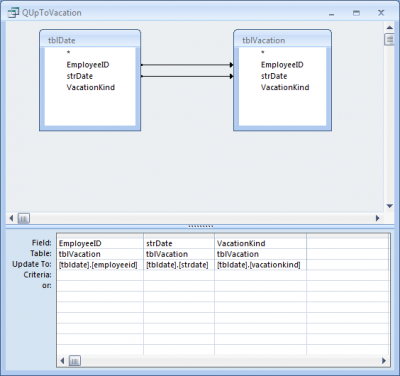The height and width of the screenshot is (376, 400).
Task: Minimize the QUpToVacation window
Action: click(331, 14)
